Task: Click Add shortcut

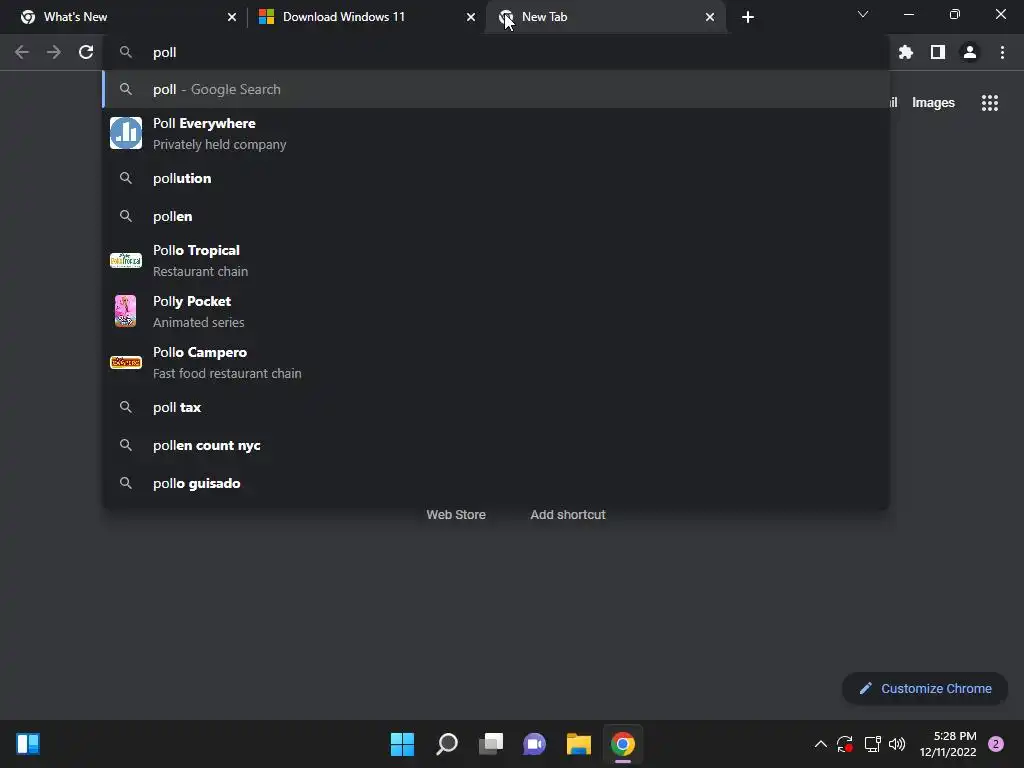Action: tap(568, 515)
